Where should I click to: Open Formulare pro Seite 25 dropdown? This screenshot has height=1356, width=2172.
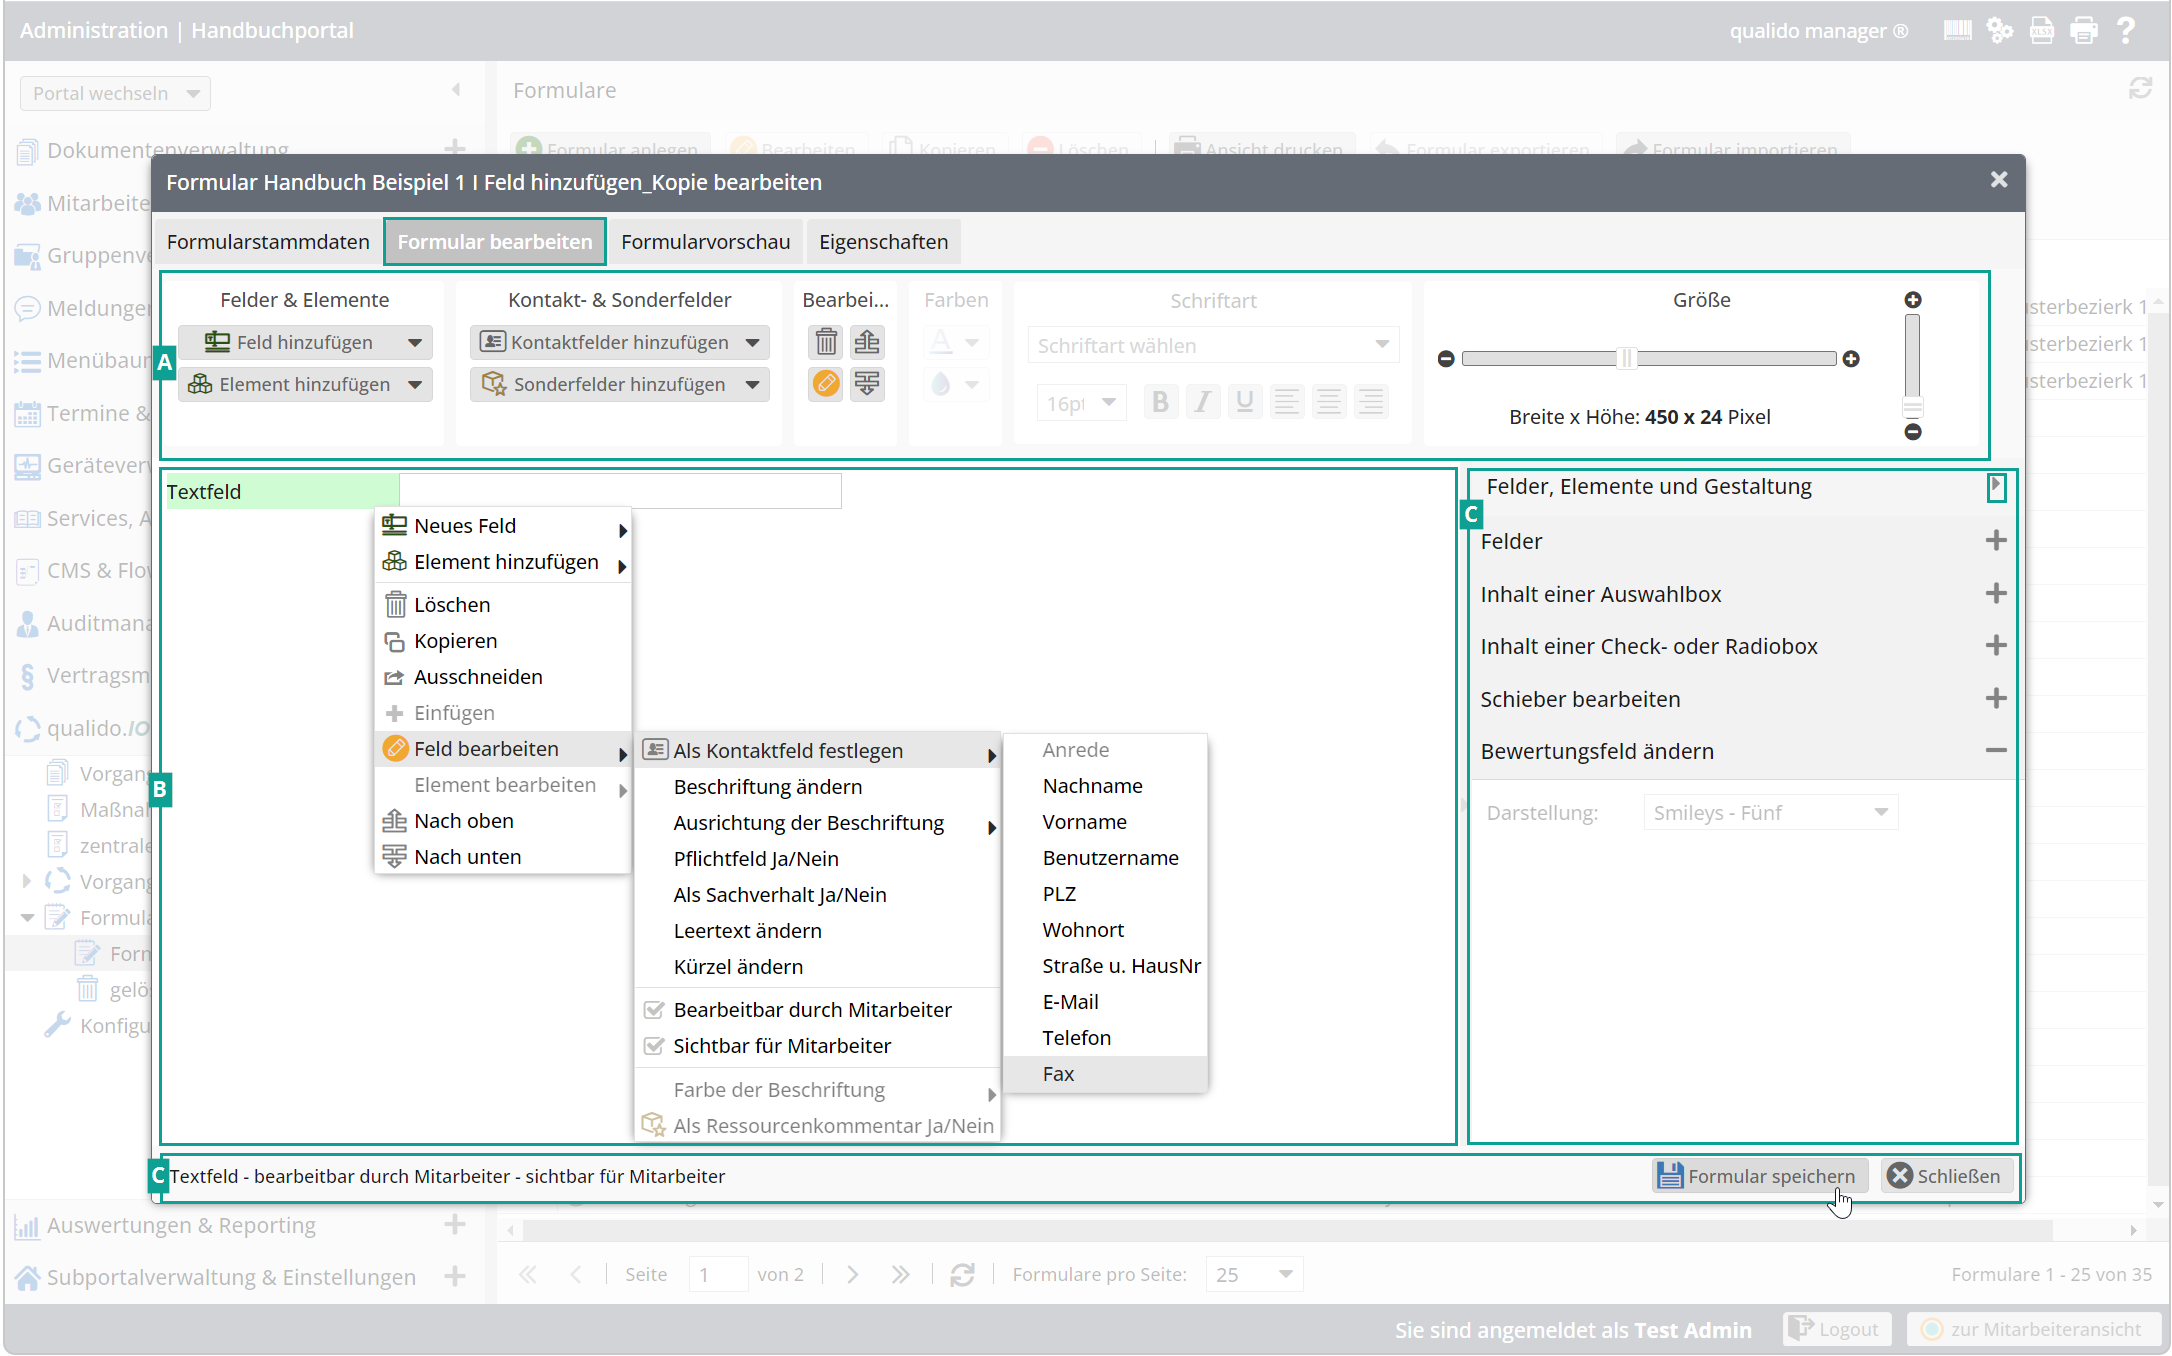coord(1254,1275)
